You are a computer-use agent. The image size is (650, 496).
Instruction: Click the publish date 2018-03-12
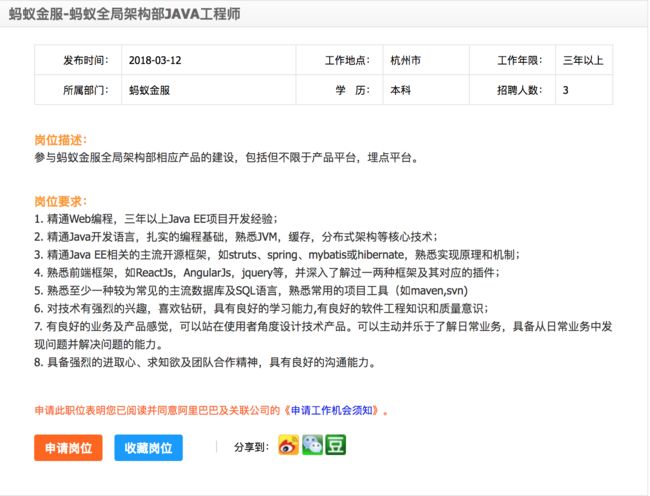point(155,60)
